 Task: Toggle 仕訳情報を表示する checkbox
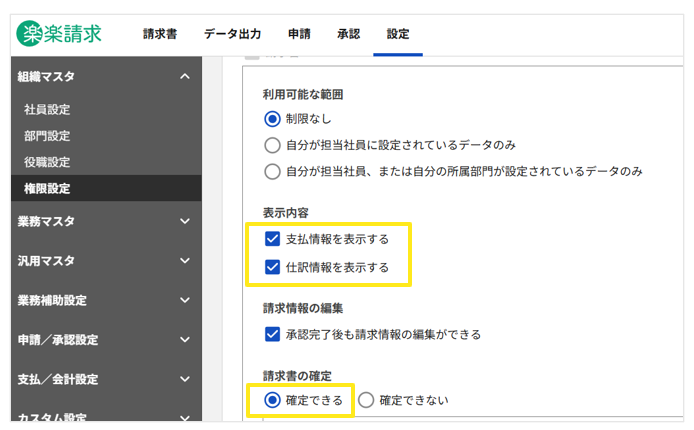click(x=272, y=267)
